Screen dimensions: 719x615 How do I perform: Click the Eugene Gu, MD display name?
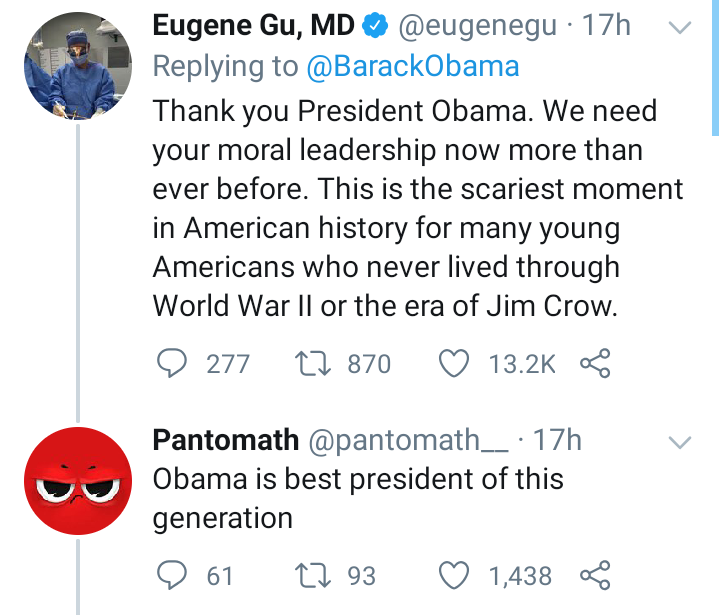[253, 27]
